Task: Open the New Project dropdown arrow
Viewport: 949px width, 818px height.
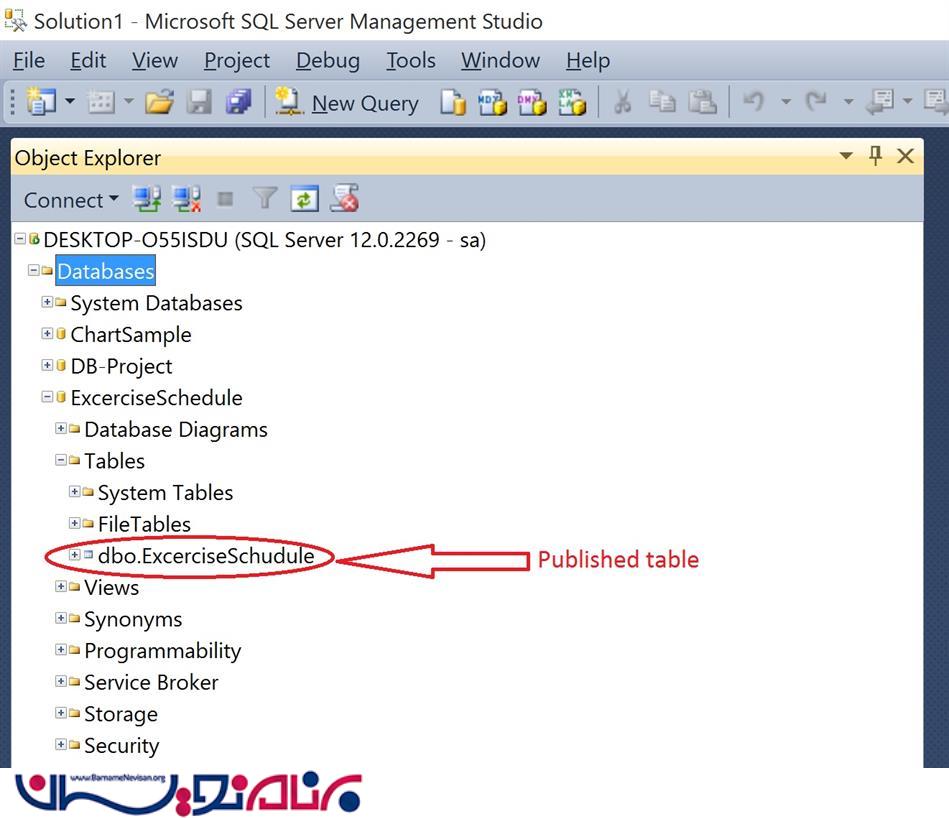Action: pyautogui.click(x=70, y=101)
